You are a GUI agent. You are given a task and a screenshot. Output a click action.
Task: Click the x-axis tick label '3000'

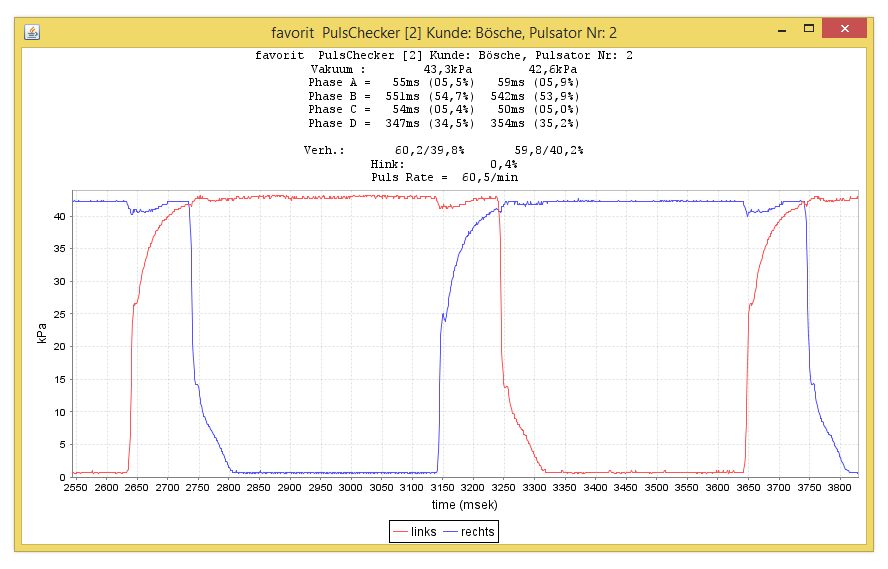[350, 488]
